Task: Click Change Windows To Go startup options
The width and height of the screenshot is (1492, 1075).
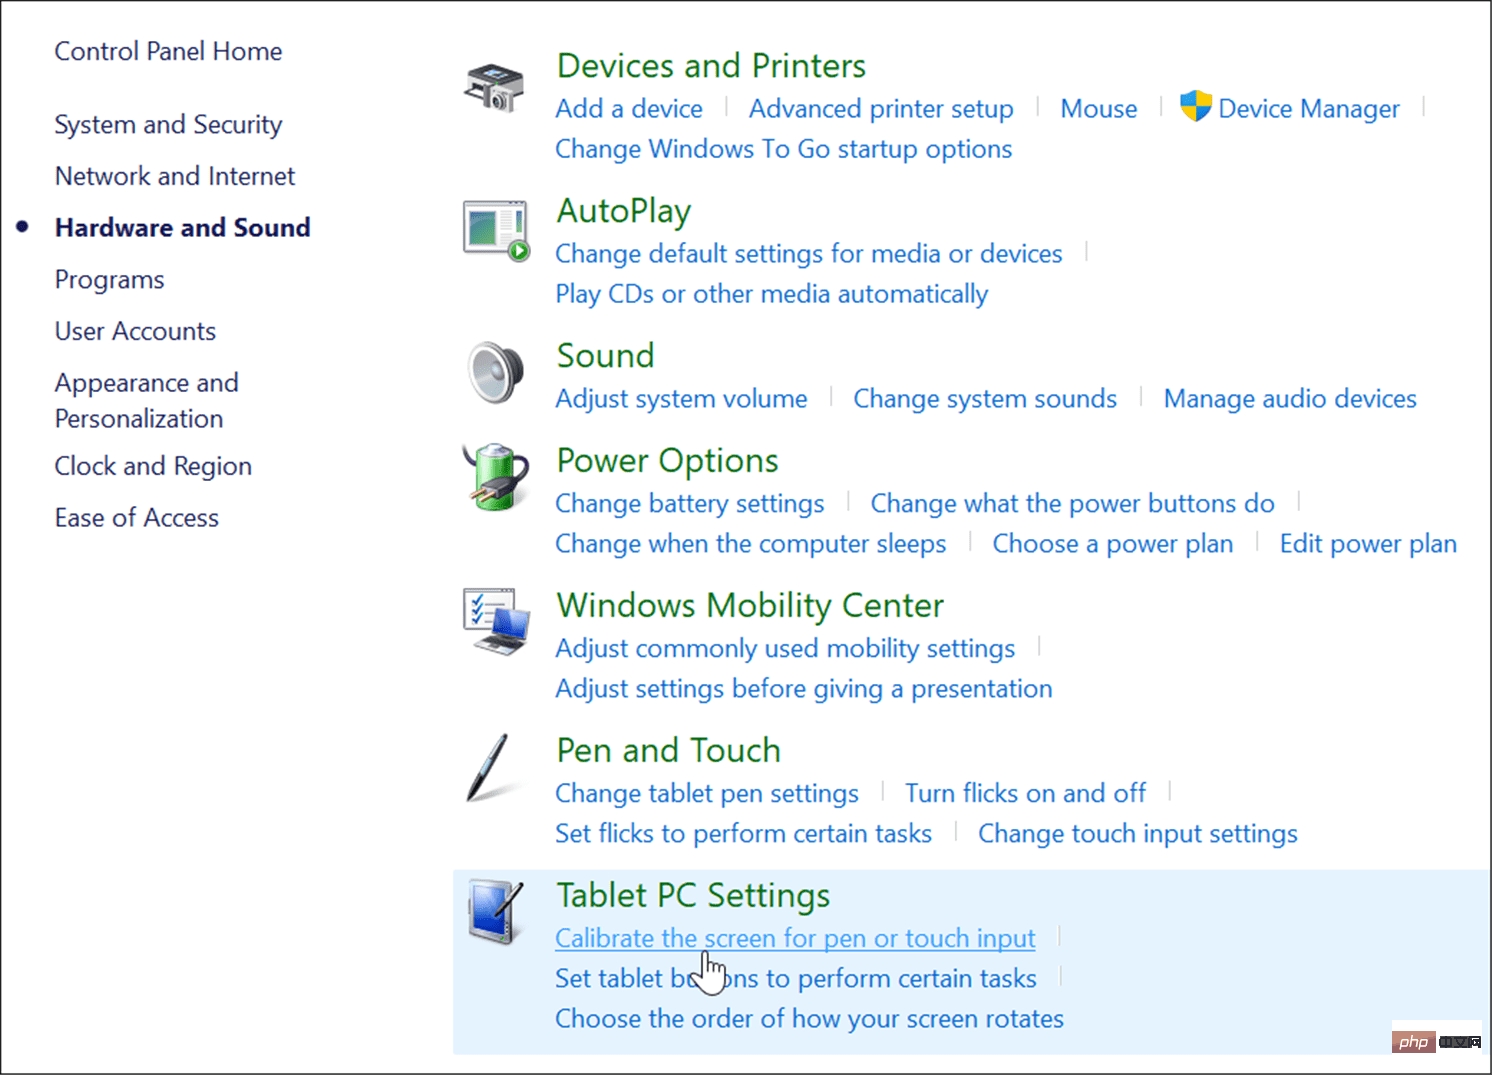Action: pos(784,149)
